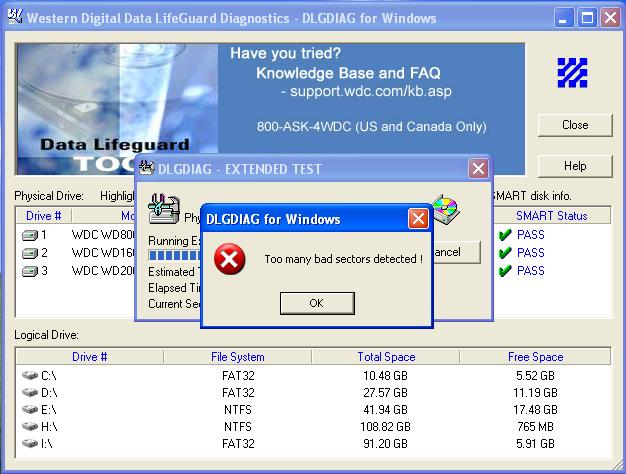Image resolution: width=626 pixels, height=474 pixels.
Task: Click total space 91.20 GB
Action: [x=385, y=444]
